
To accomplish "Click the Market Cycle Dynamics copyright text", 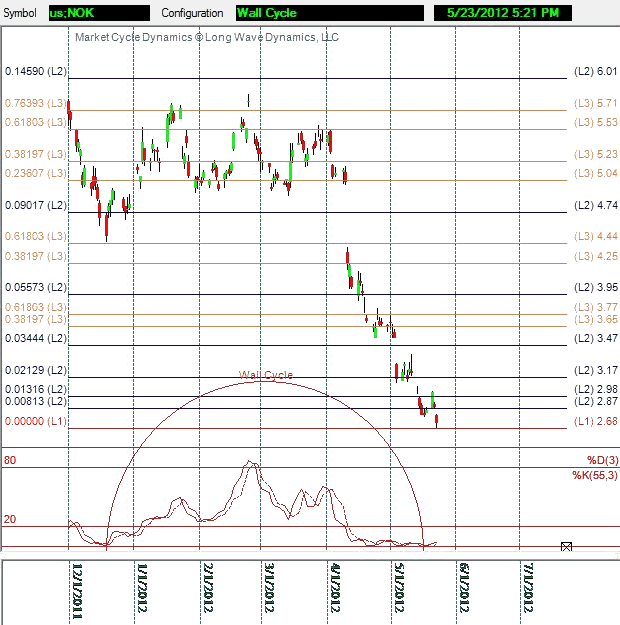I will [207, 37].
